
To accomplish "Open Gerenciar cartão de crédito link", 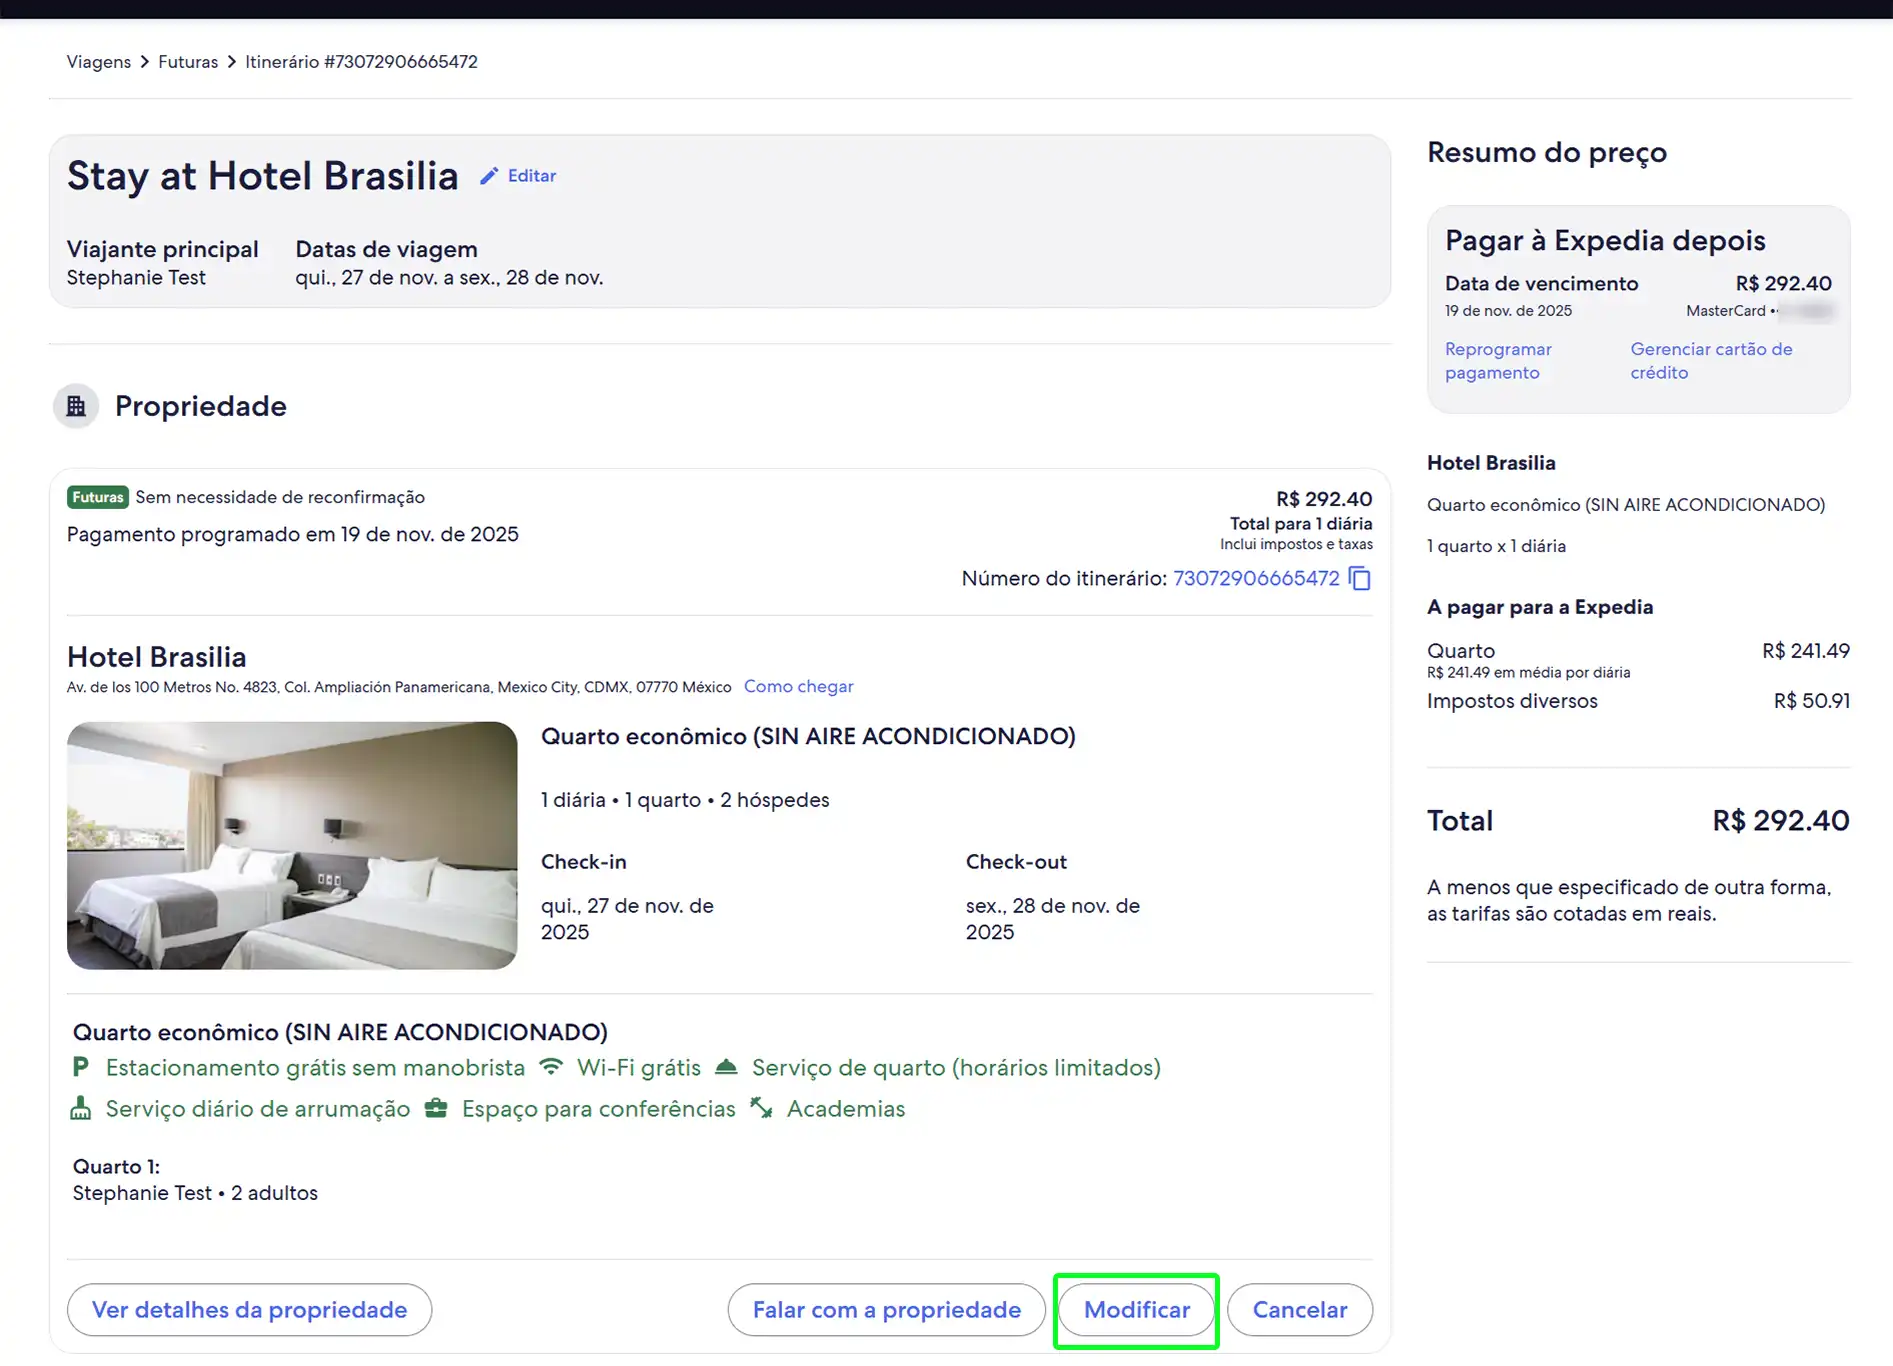I will point(1711,361).
